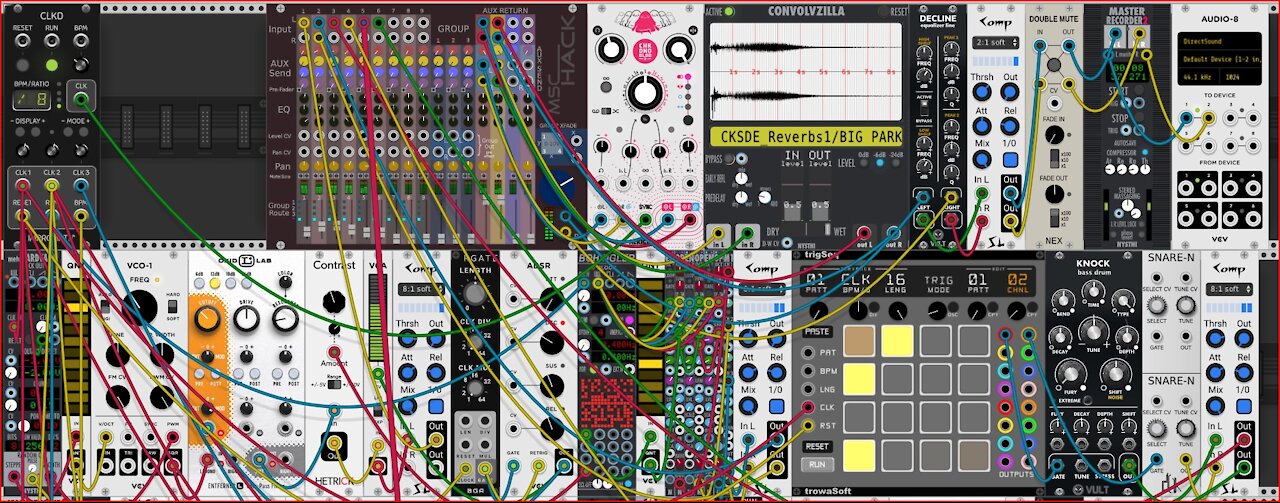Click the BPM/RATIO display on CLKD
Screen dimensions: 1280x503
[x=31, y=99]
